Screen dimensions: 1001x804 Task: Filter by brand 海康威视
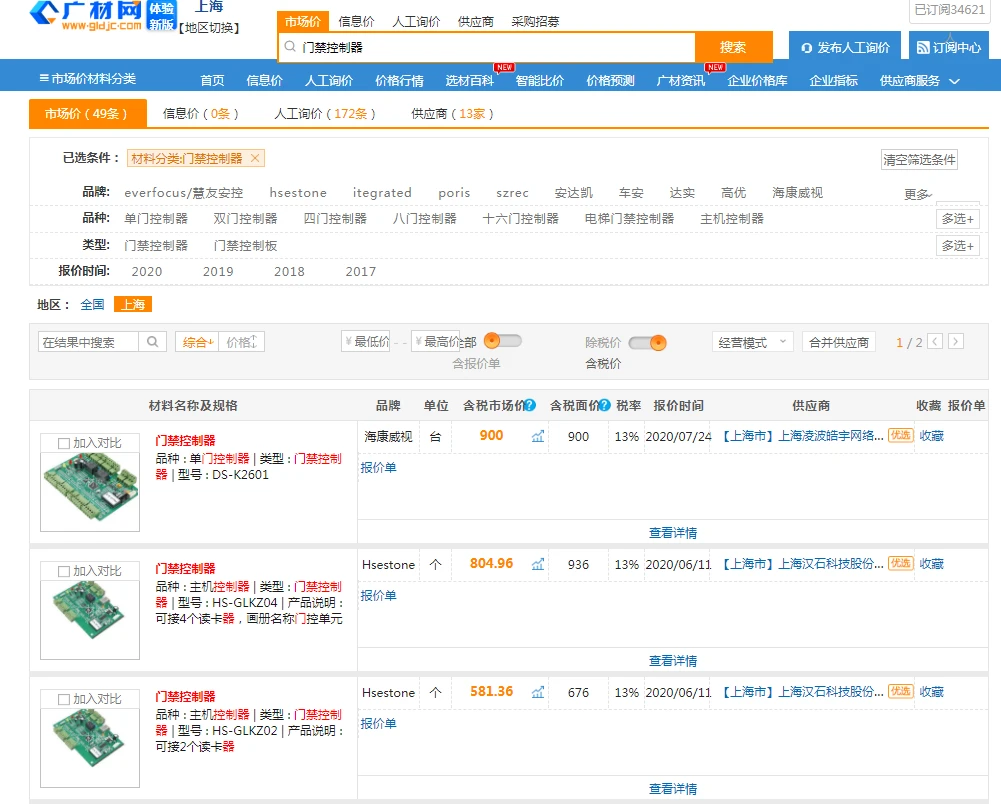point(797,193)
